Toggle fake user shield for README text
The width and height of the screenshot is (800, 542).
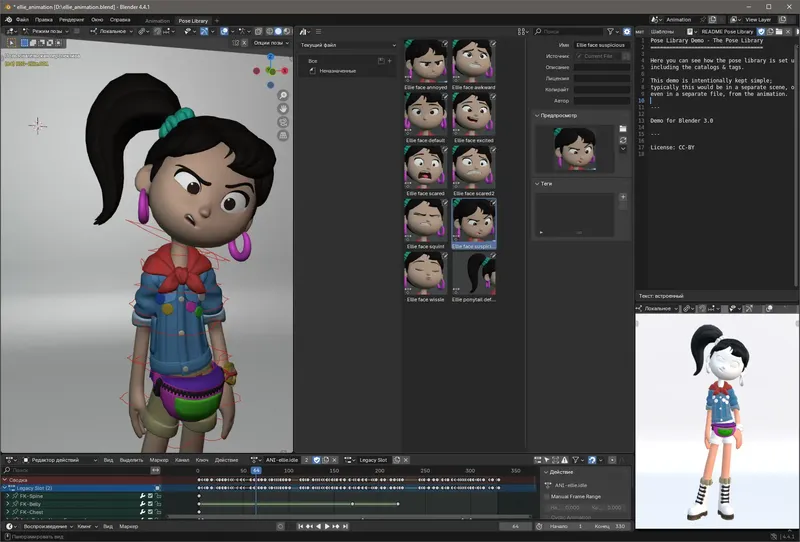click(x=761, y=32)
